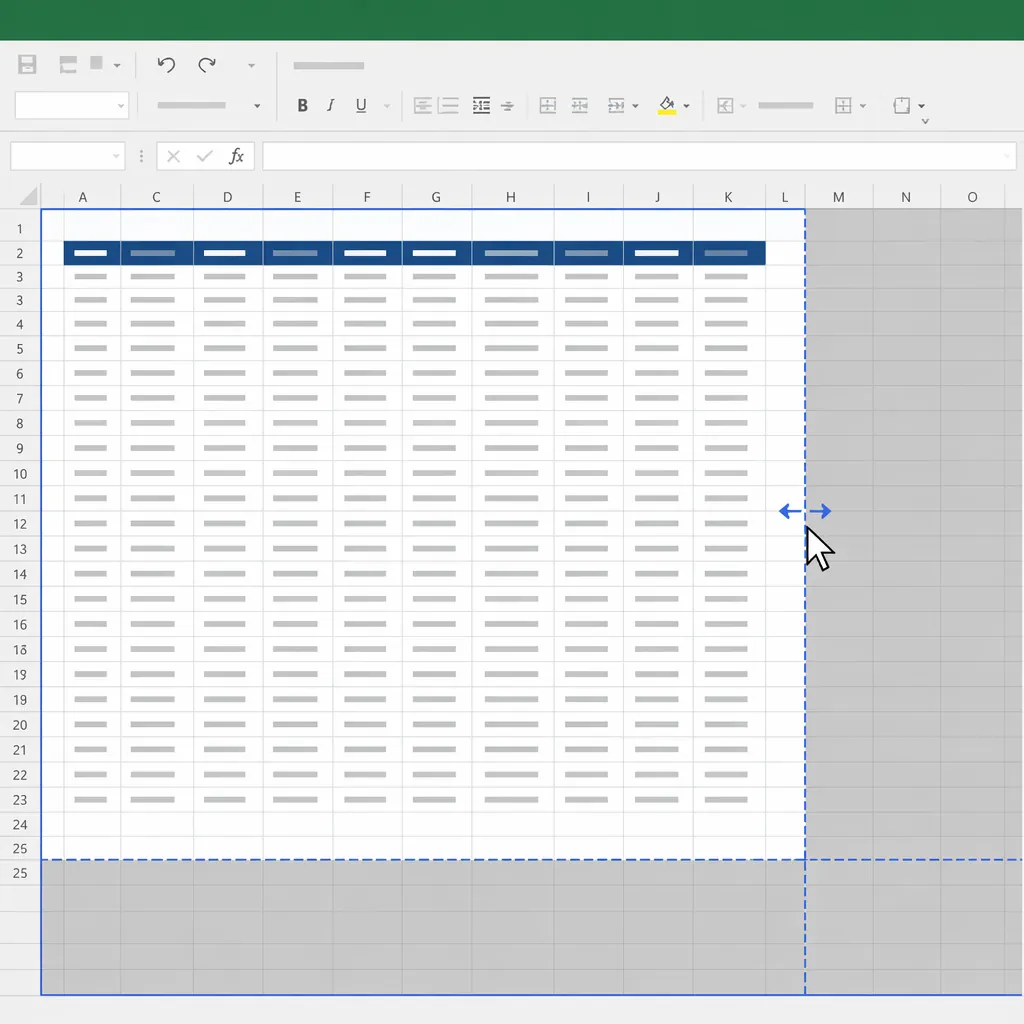Open the borders grid dropdown arrow
1024x1024 pixels.
point(863,106)
